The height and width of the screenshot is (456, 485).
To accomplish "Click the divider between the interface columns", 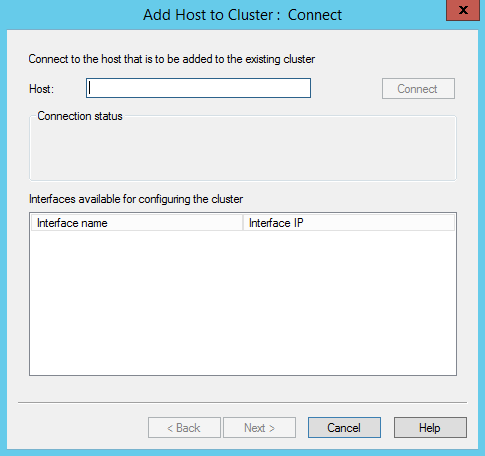I will [243, 223].
